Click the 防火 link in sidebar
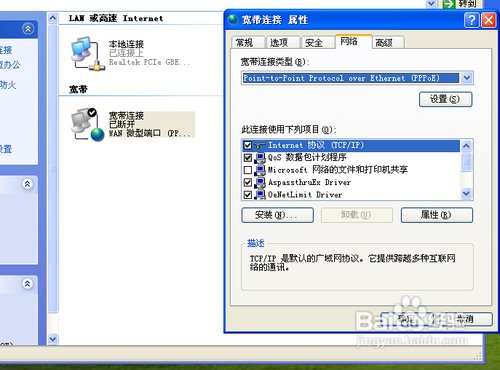Image resolution: width=500 pixels, height=370 pixels. pyautogui.click(x=8, y=85)
